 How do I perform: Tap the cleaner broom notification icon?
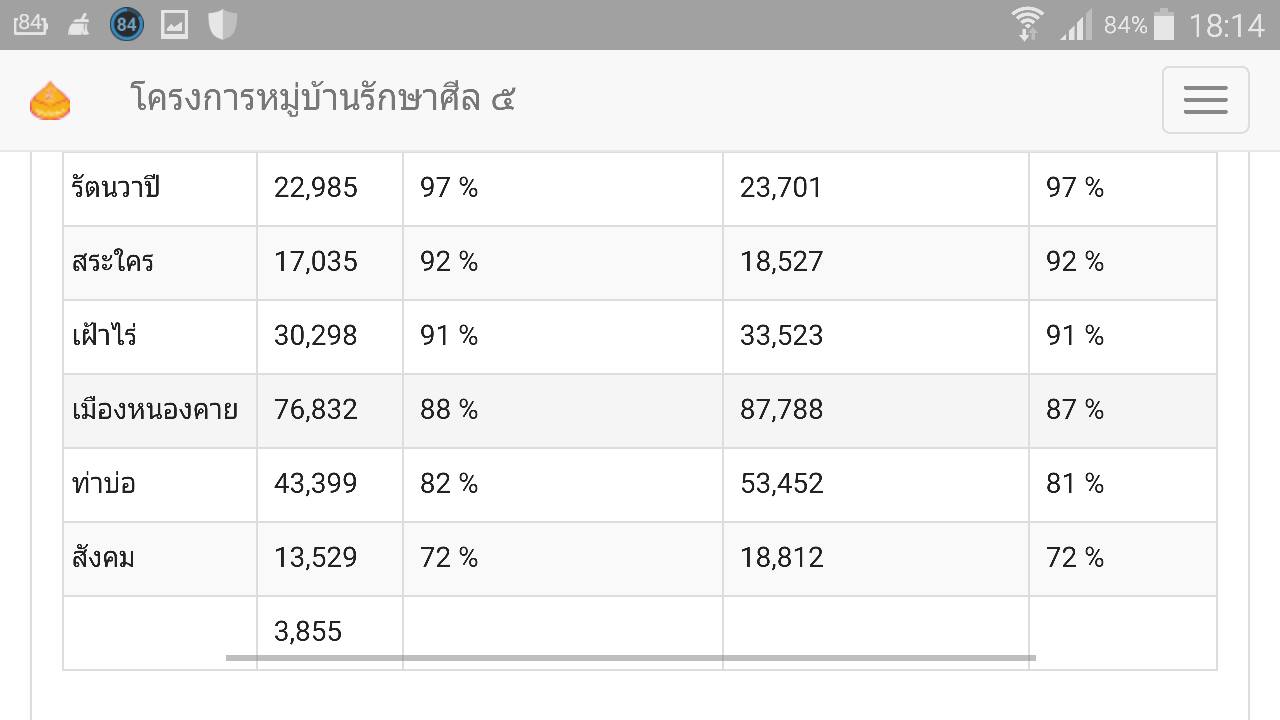[79, 25]
